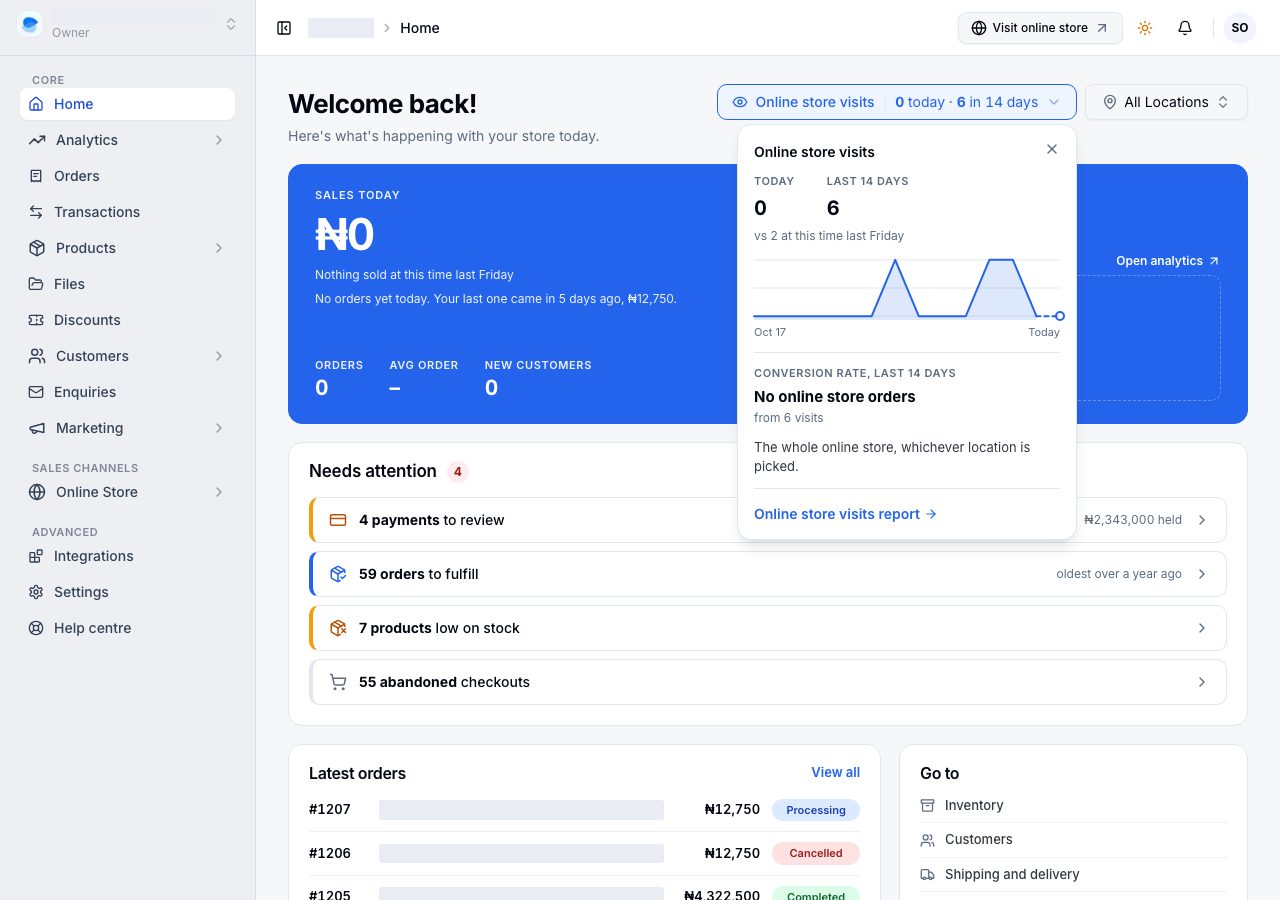Expand the Customers menu chevron
This screenshot has width=1280, height=900.
click(219, 356)
